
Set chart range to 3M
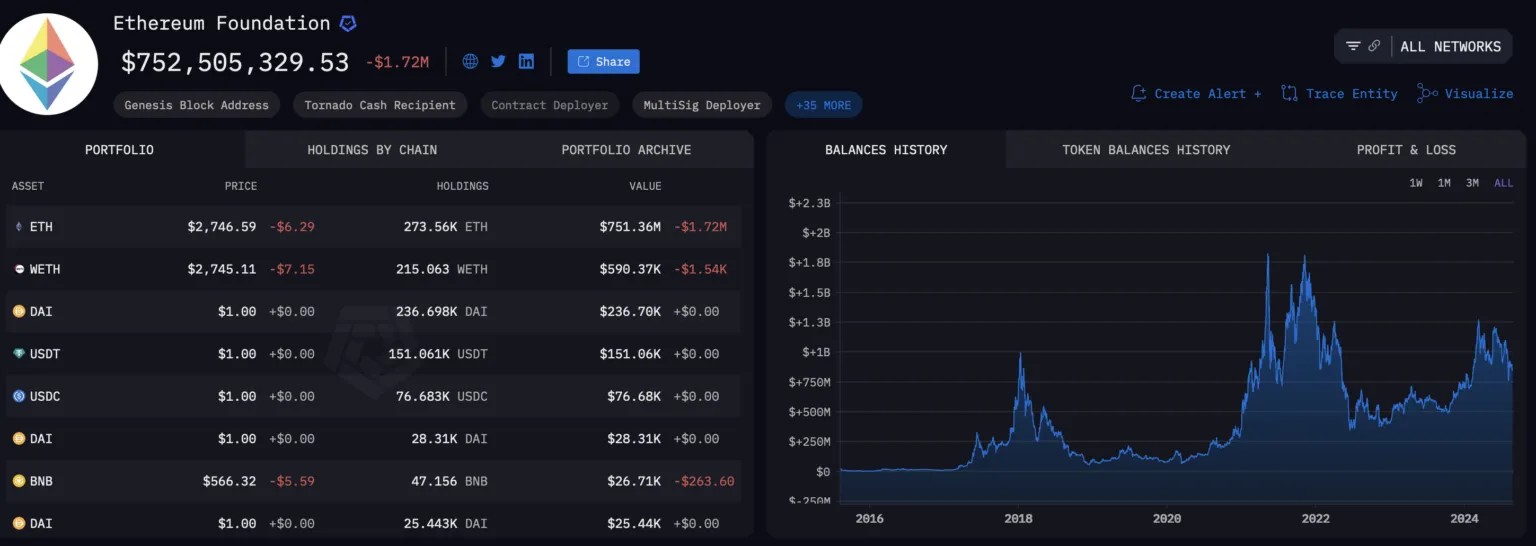click(x=1472, y=183)
